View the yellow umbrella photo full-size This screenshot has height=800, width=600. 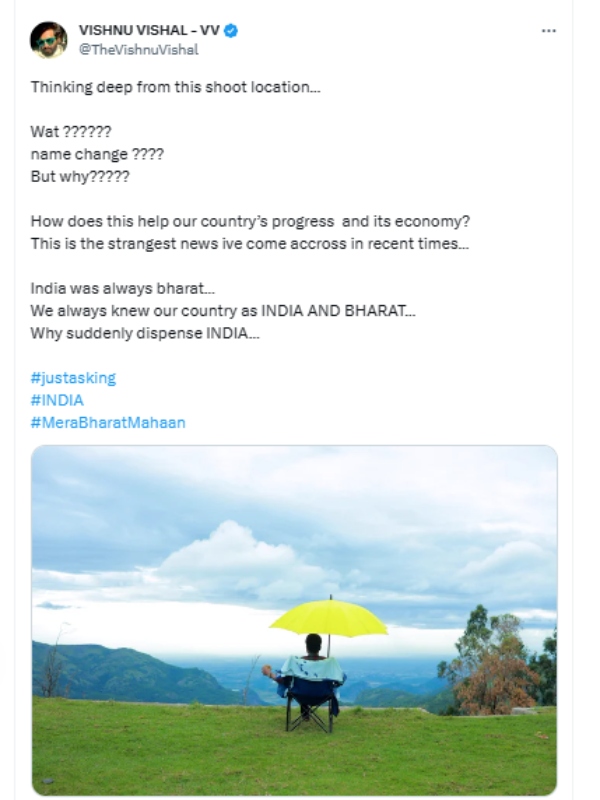pos(300,615)
